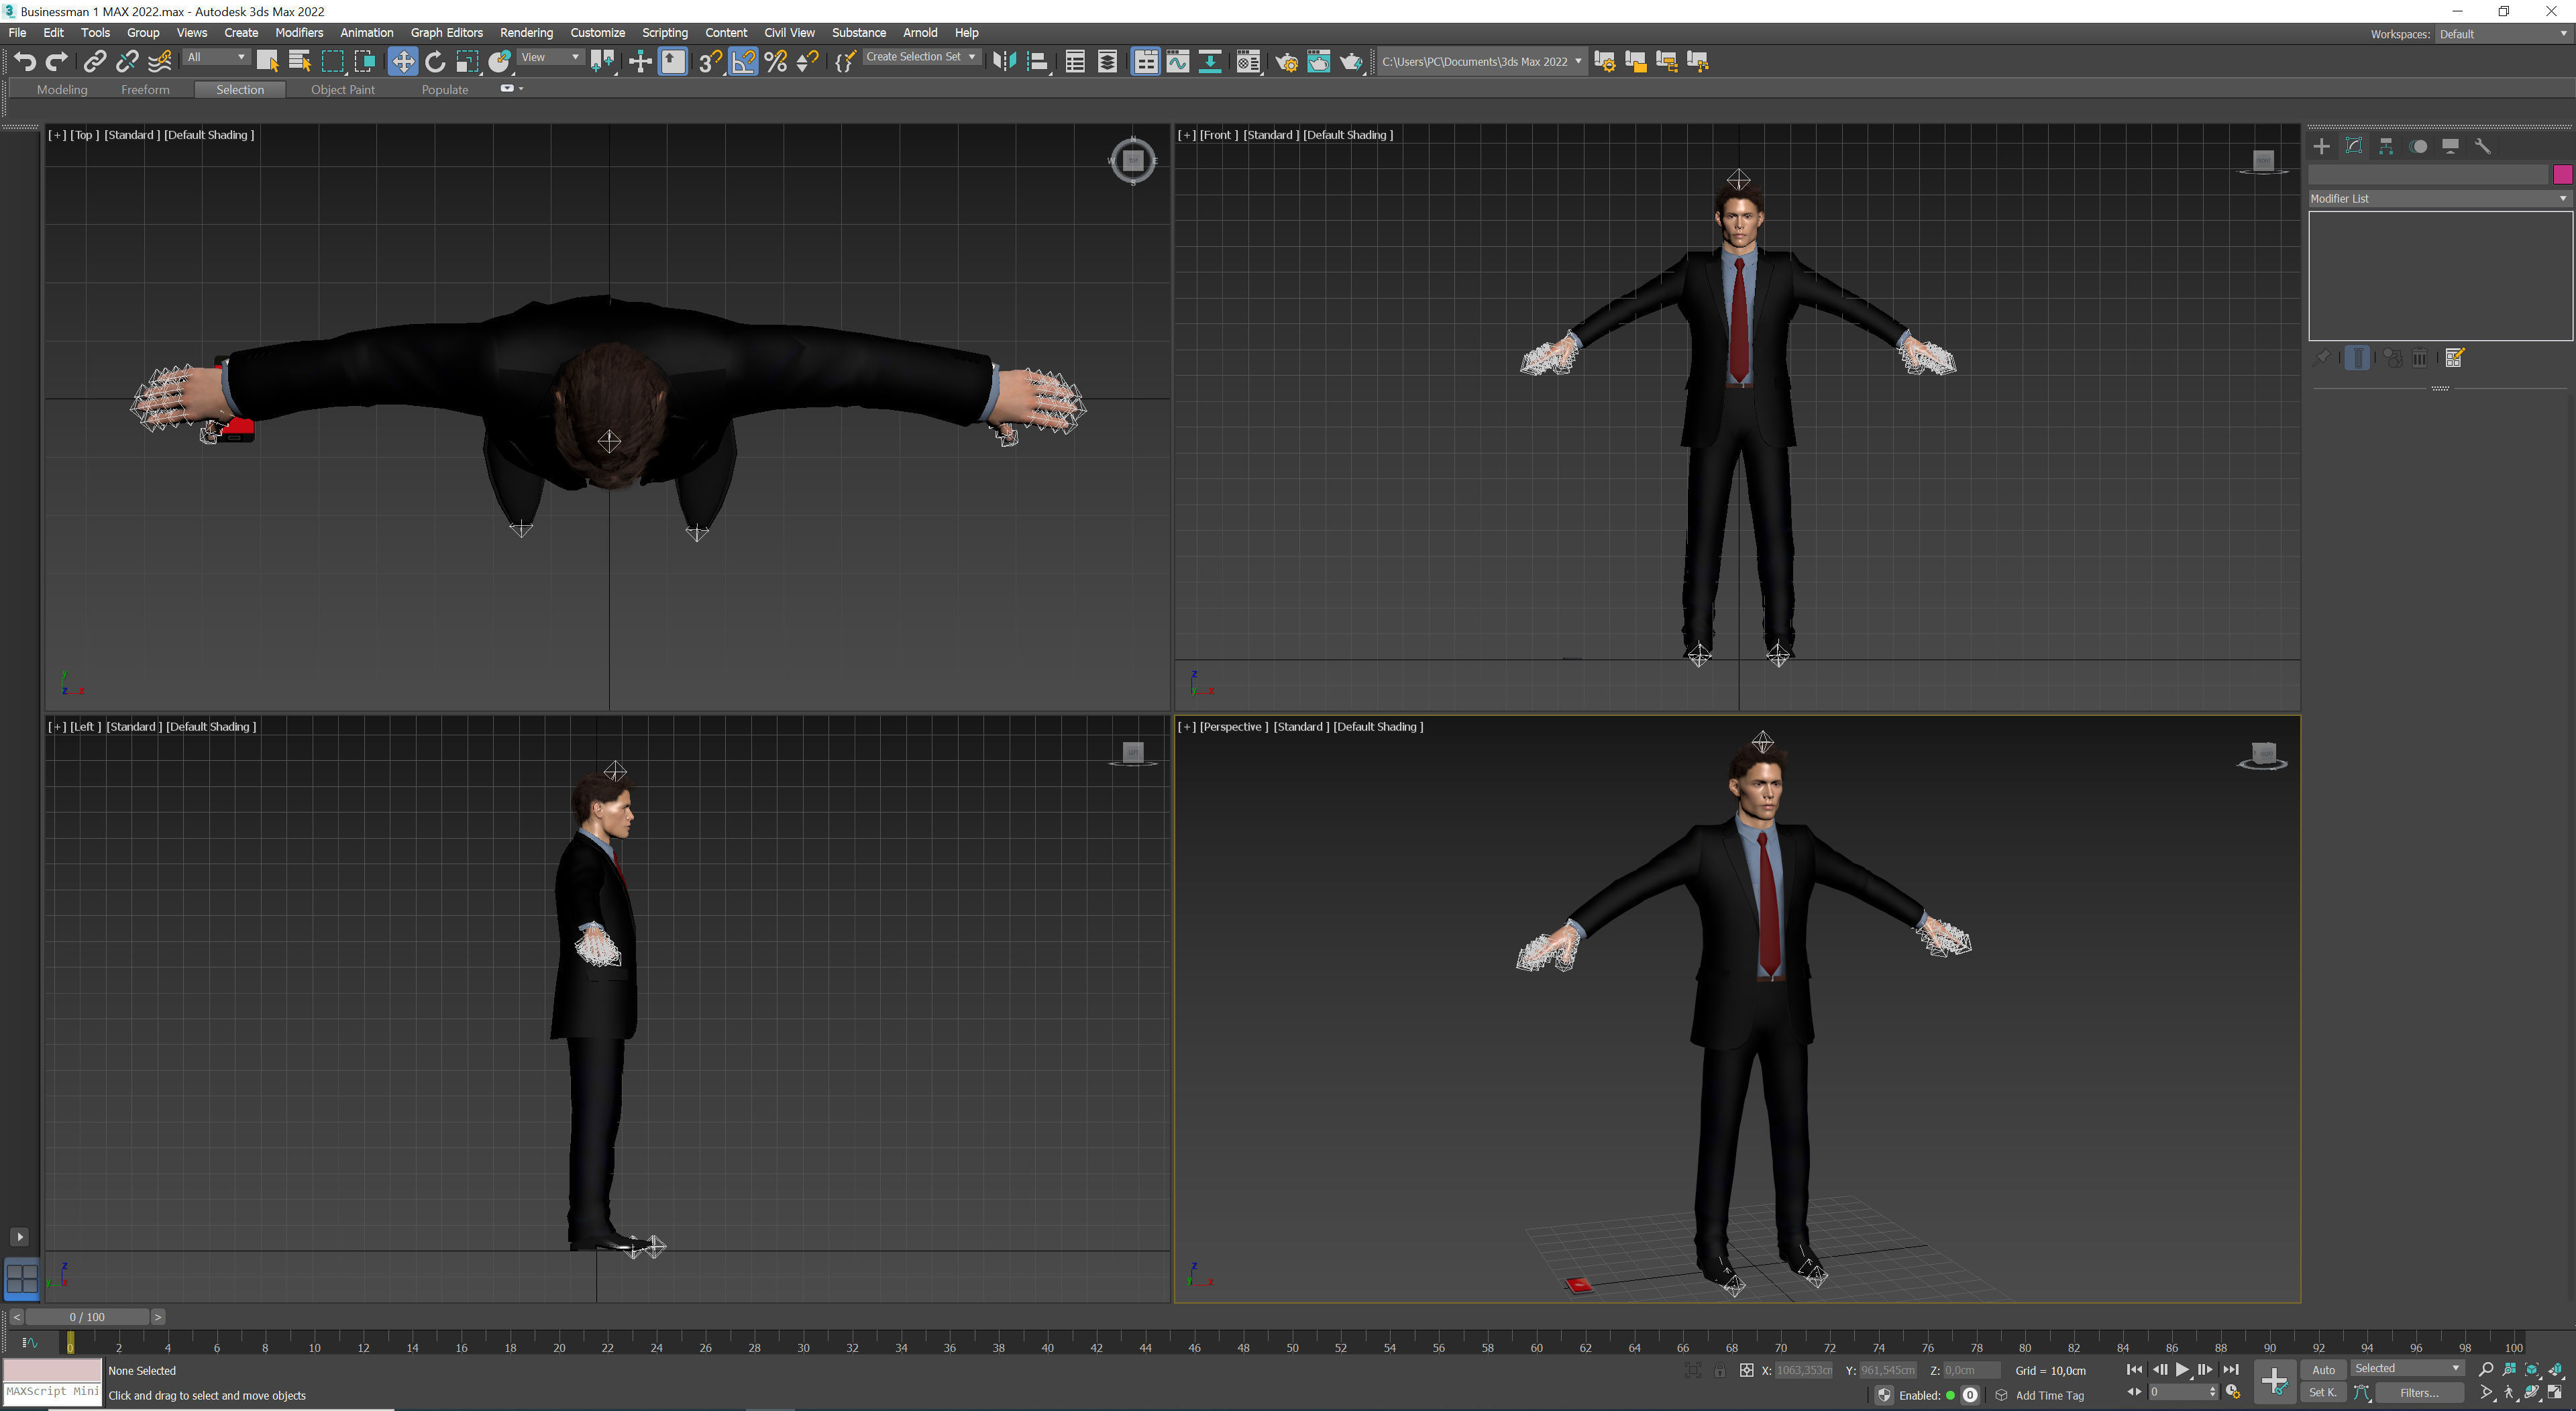Switch to the Freeform ribbon tab
The height and width of the screenshot is (1411, 2576).
[x=145, y=90]
